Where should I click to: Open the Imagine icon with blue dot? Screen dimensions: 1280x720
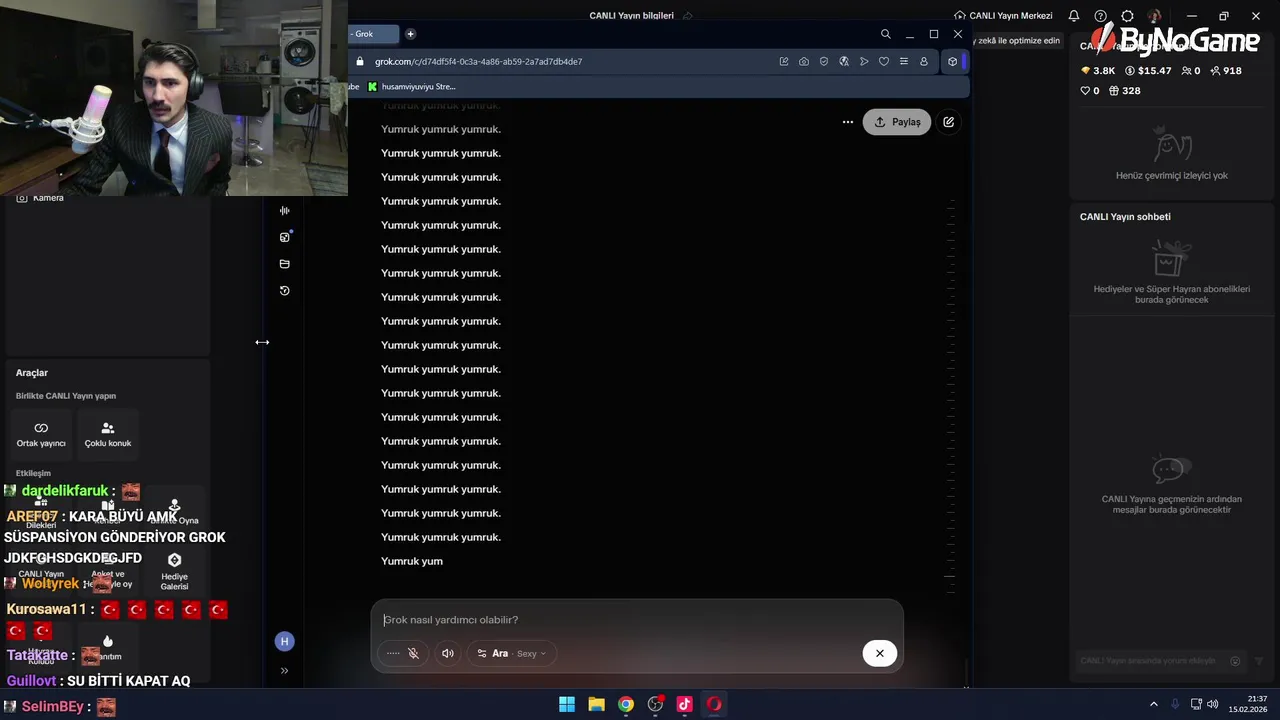pyautogui.click(x=284, y=237)
